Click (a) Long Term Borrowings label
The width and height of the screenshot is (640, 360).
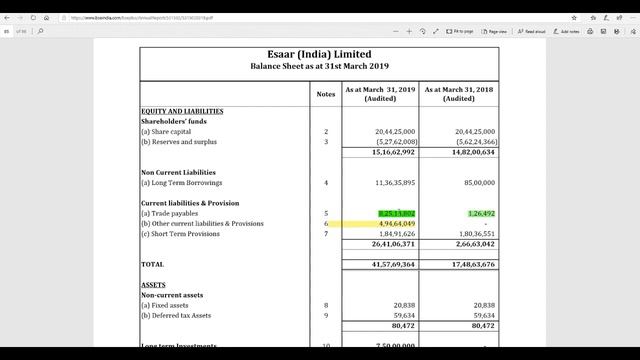point(182,183)
